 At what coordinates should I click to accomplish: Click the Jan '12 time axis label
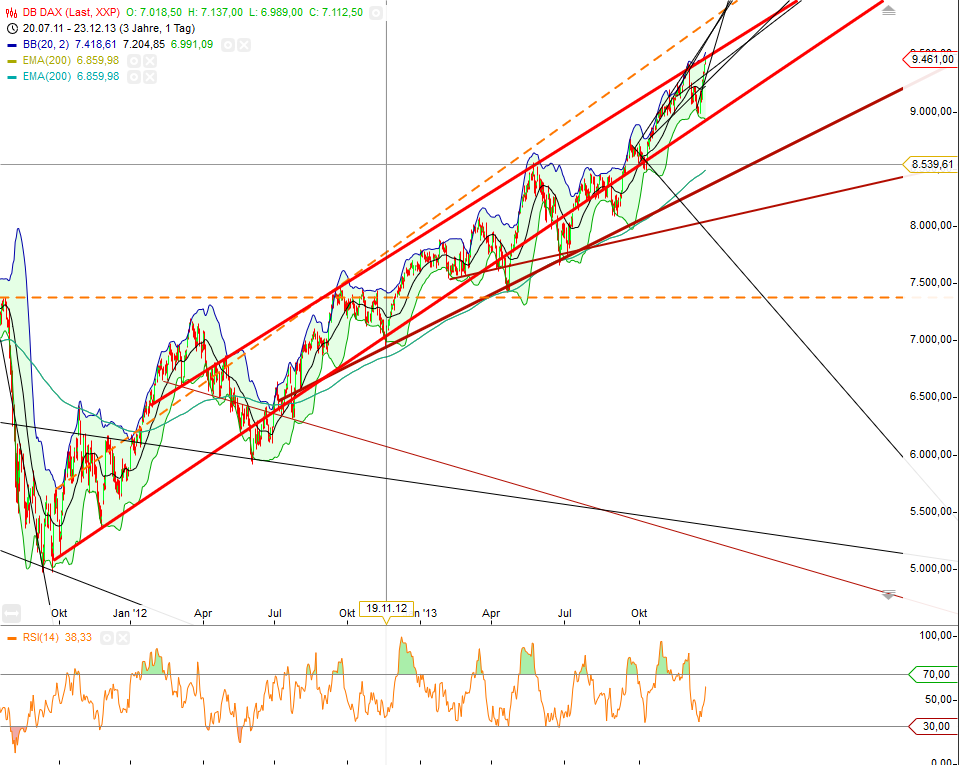pos(130,613)
